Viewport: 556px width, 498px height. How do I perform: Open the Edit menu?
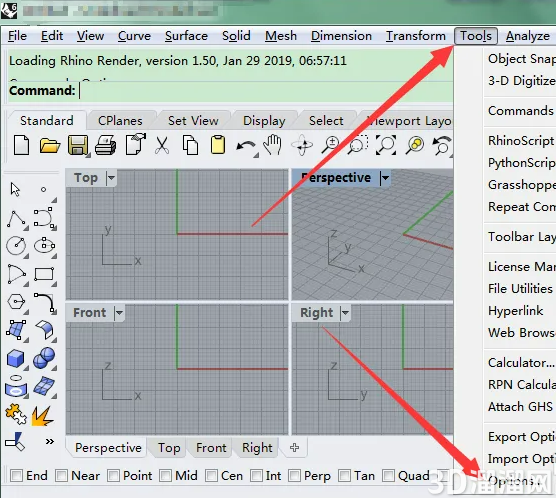pos(52,36)
